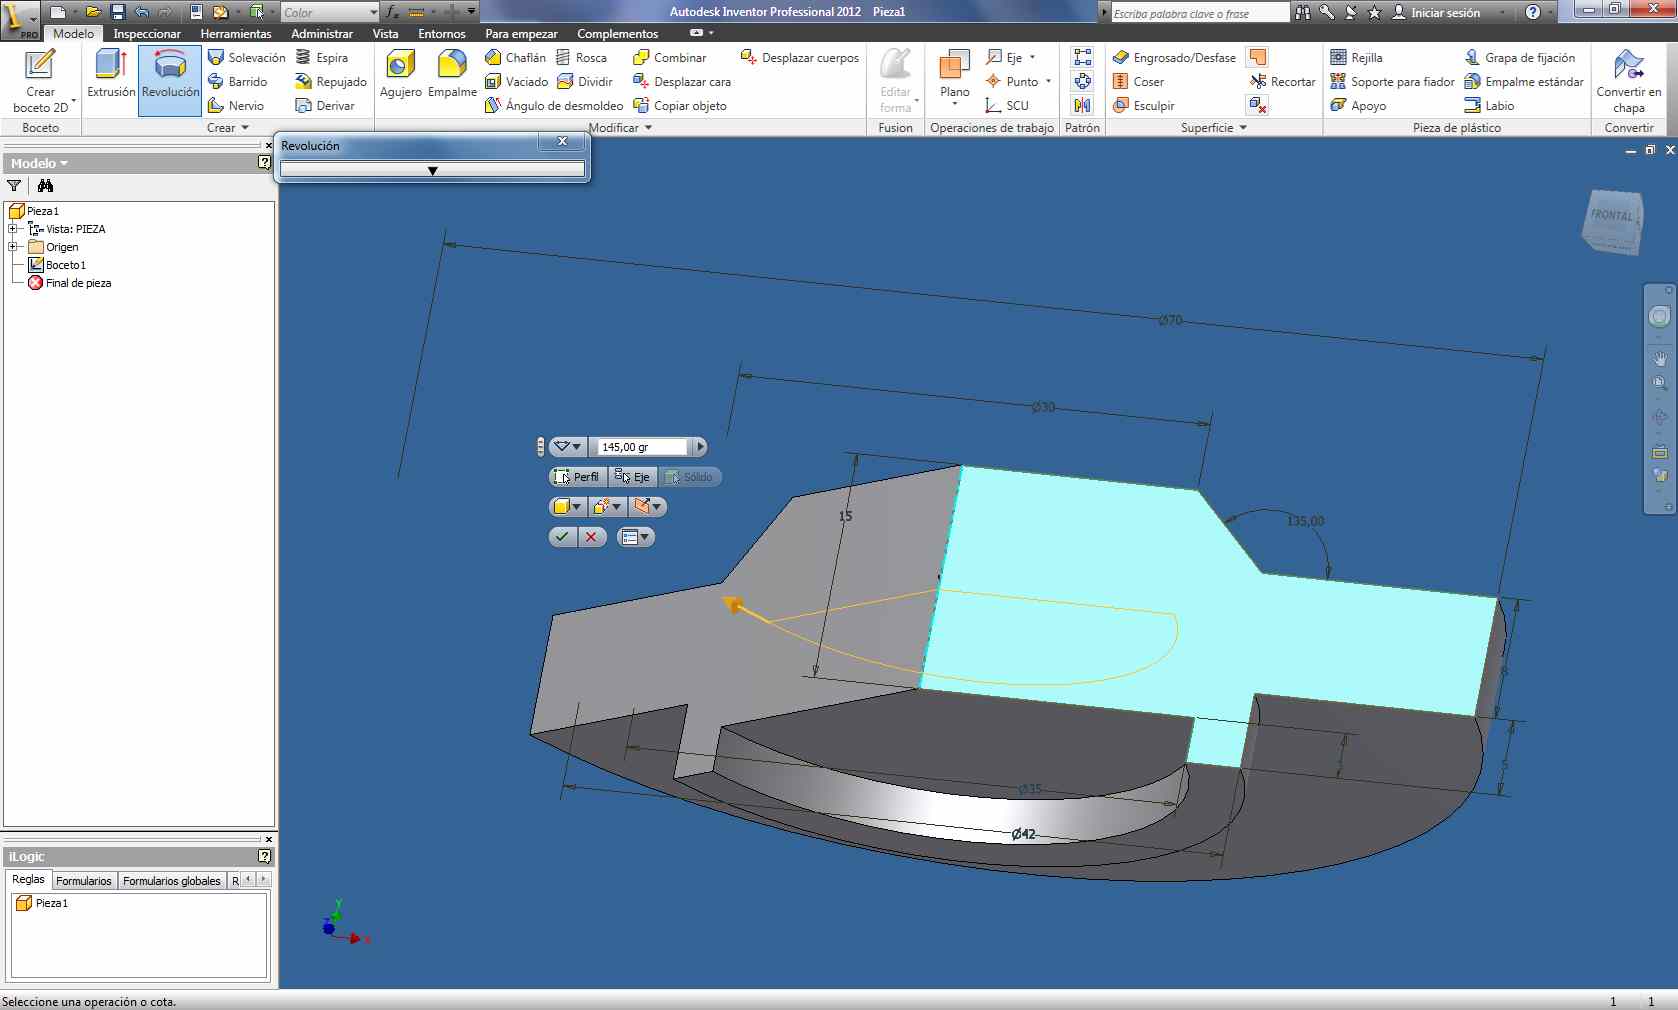Select the Engrosado/Desfase tool
Viewport: 1678px width, 1010px height.
click(1174, 57)
